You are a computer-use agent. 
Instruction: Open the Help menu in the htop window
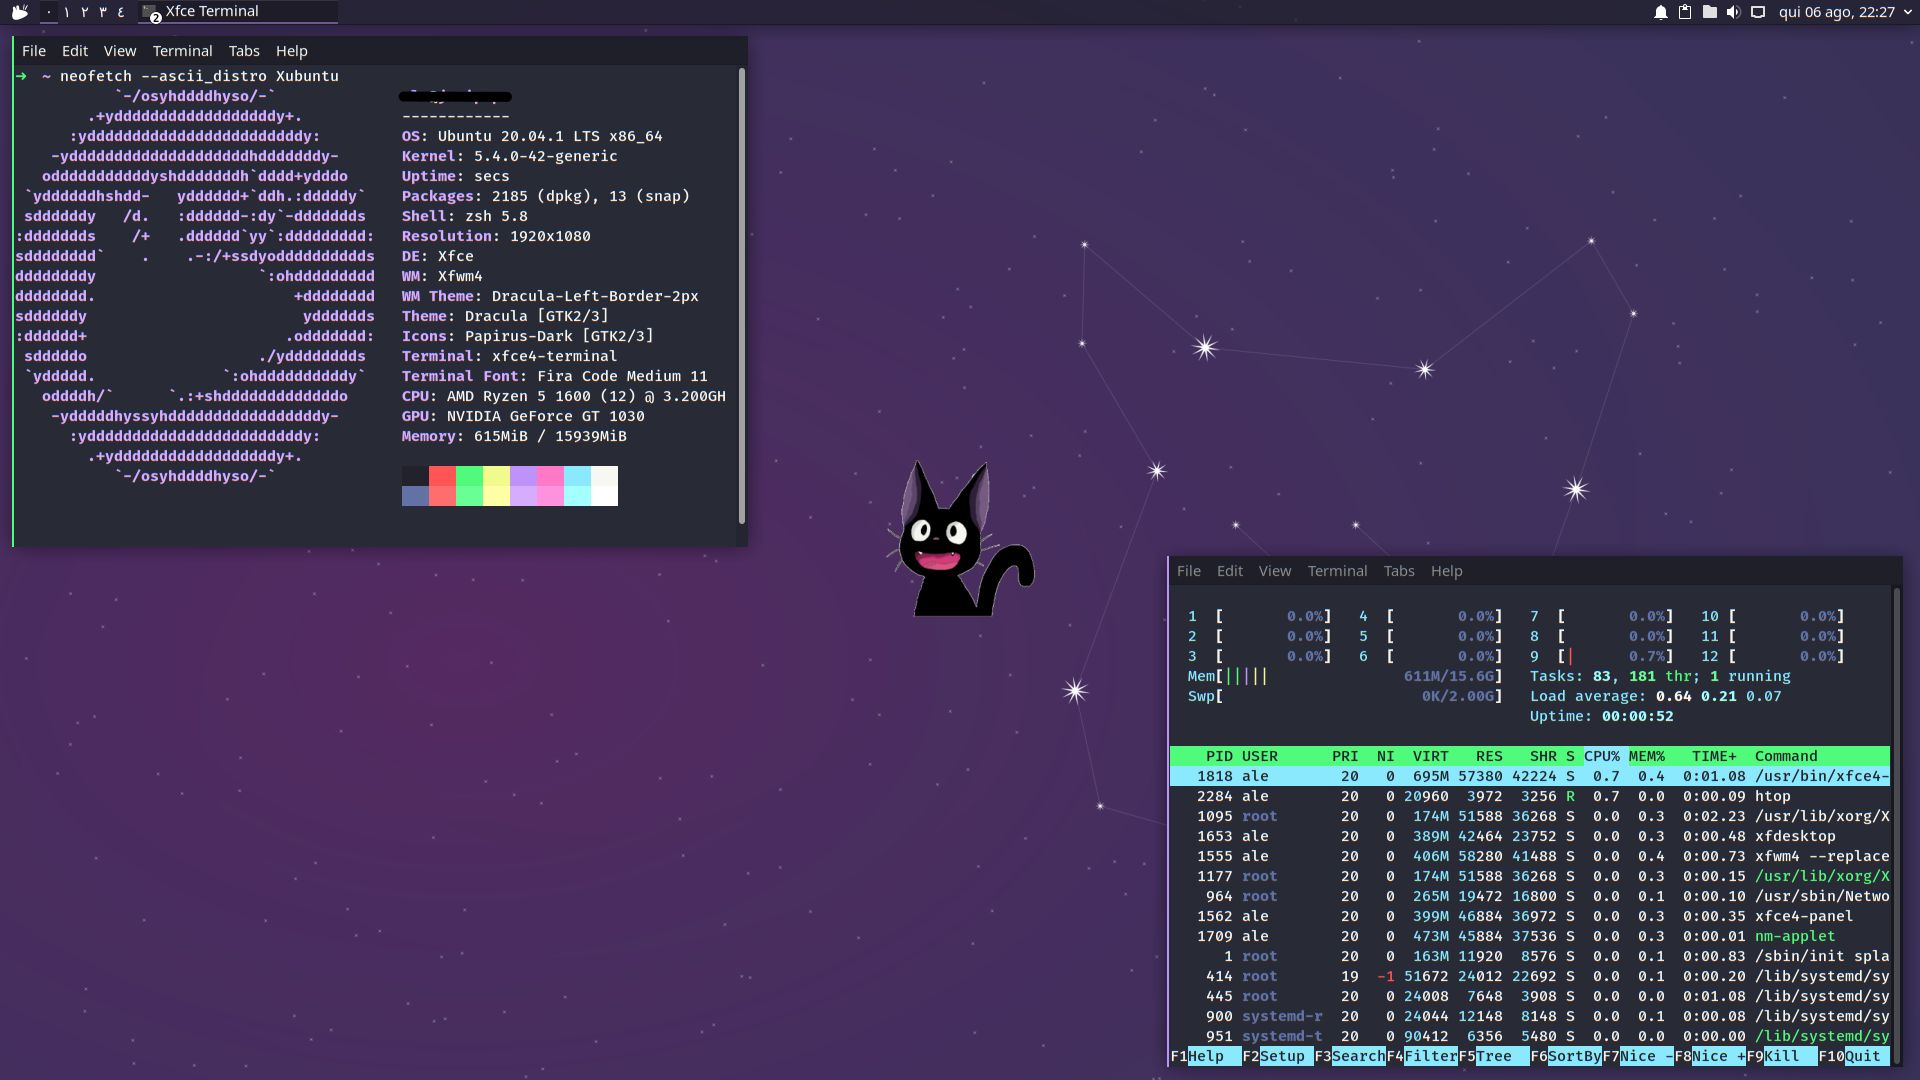[x=1446, y=570]
